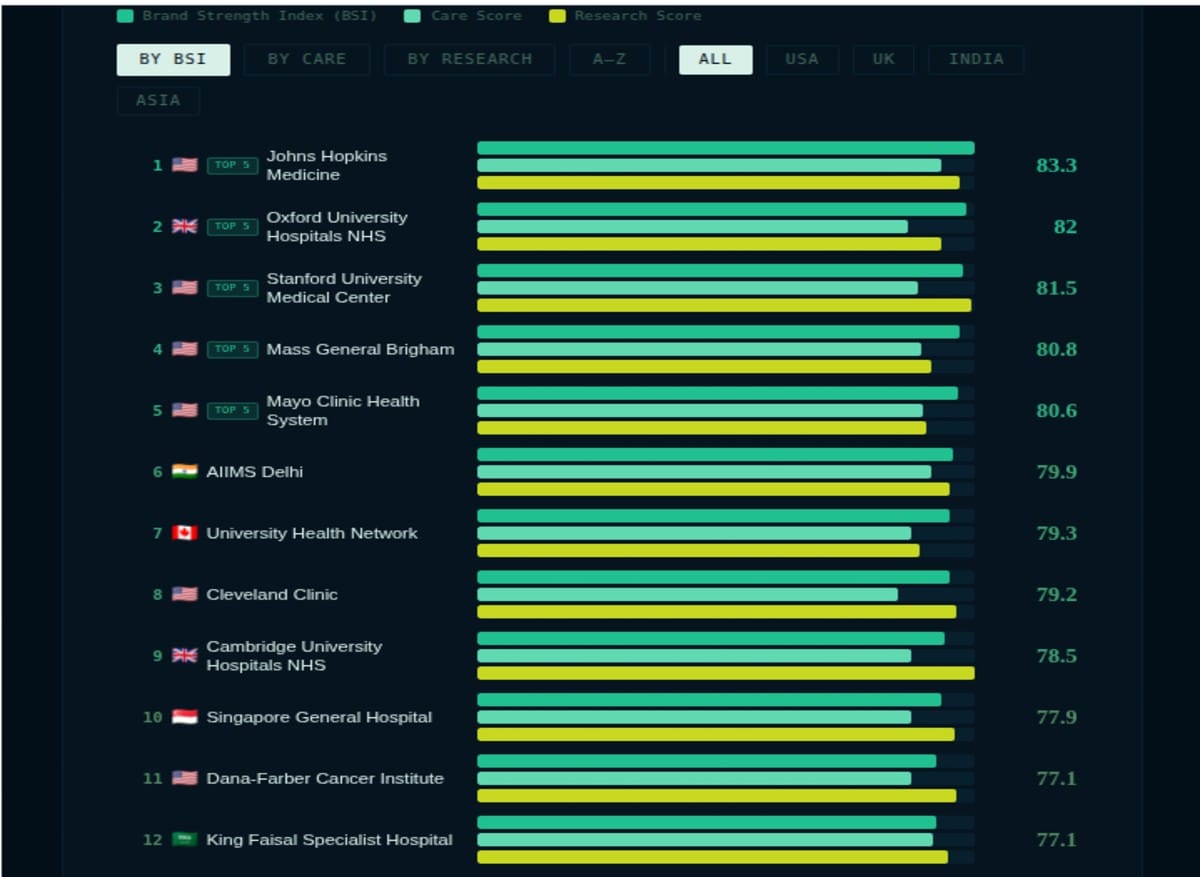Click the Saudi flag for King Faisal Specialist Hospital
This screenshot has height=877, width=1200.
coord(184,840)
